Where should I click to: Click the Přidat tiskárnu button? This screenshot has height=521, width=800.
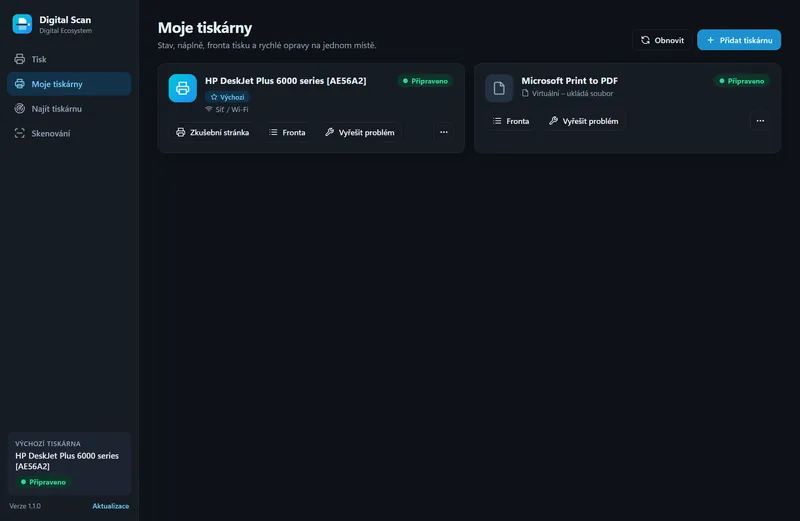(x=739, y=40)
